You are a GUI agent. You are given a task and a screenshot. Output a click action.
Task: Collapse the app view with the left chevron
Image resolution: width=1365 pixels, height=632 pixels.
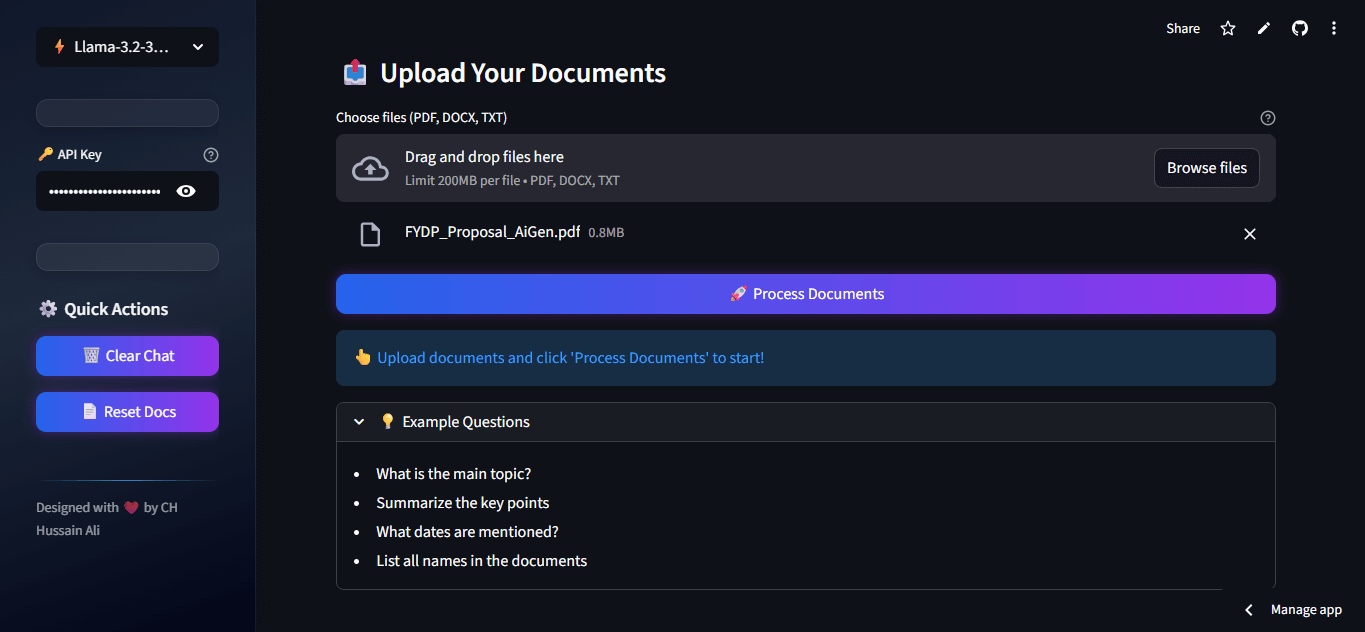[x=1248, y=609]
